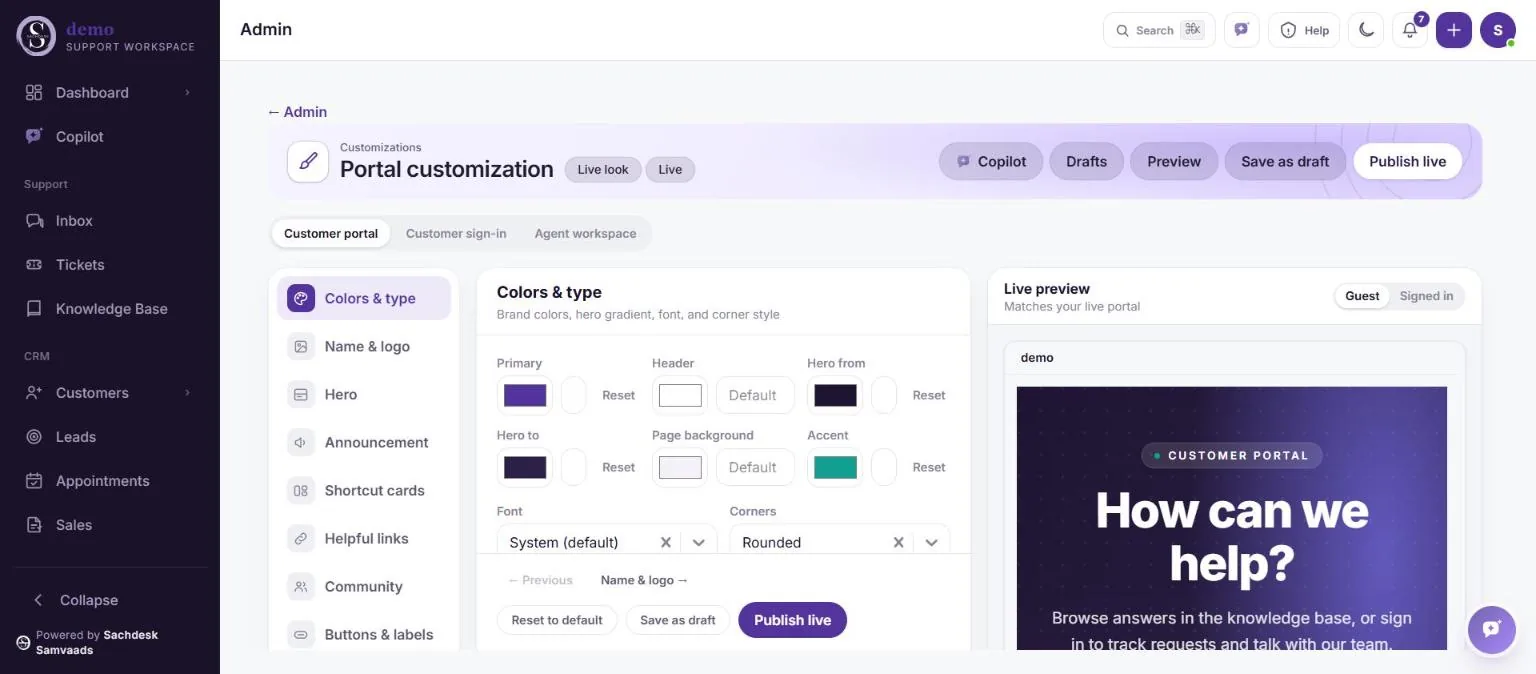Click the Colors & type palette icon
The height and width of the screenshot is (674, 1536).
[301, 298]
